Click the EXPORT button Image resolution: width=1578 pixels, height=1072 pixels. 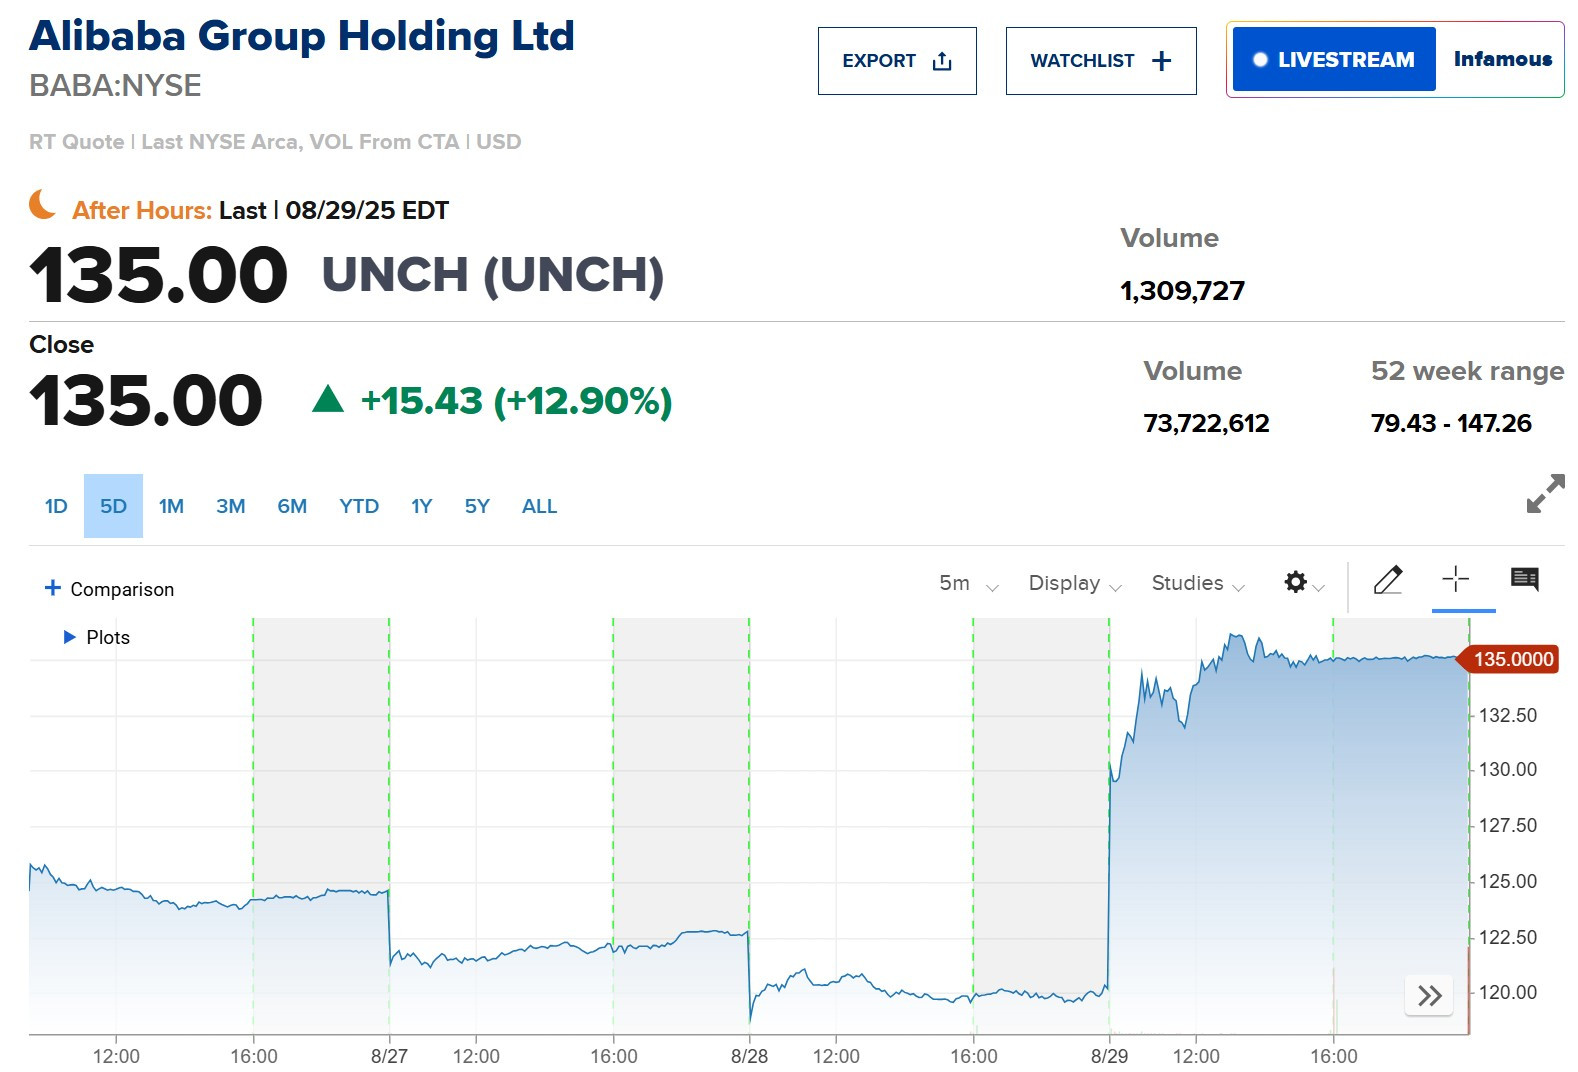897,61
